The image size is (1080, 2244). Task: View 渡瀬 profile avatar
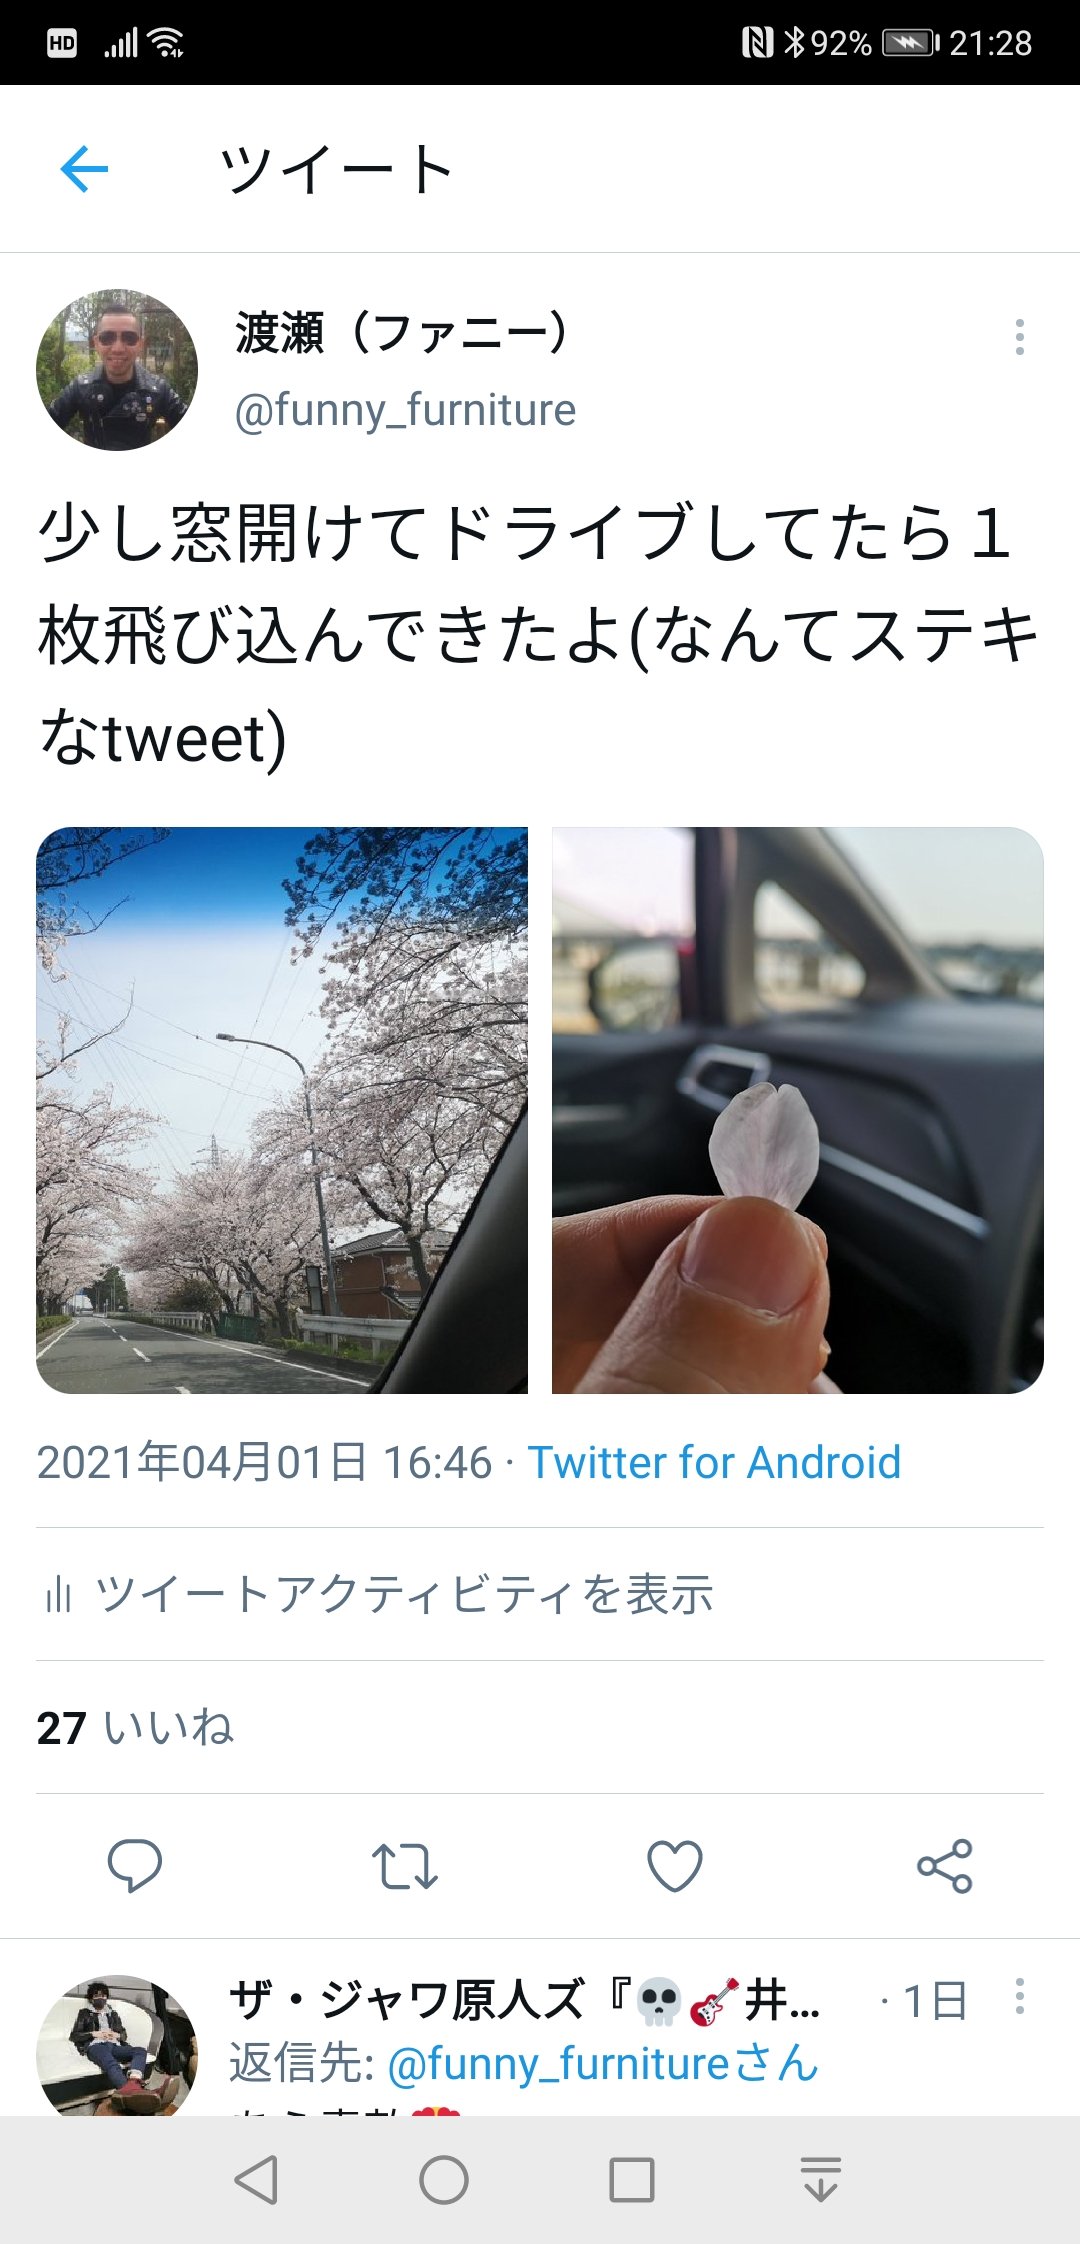pos(117,370)
